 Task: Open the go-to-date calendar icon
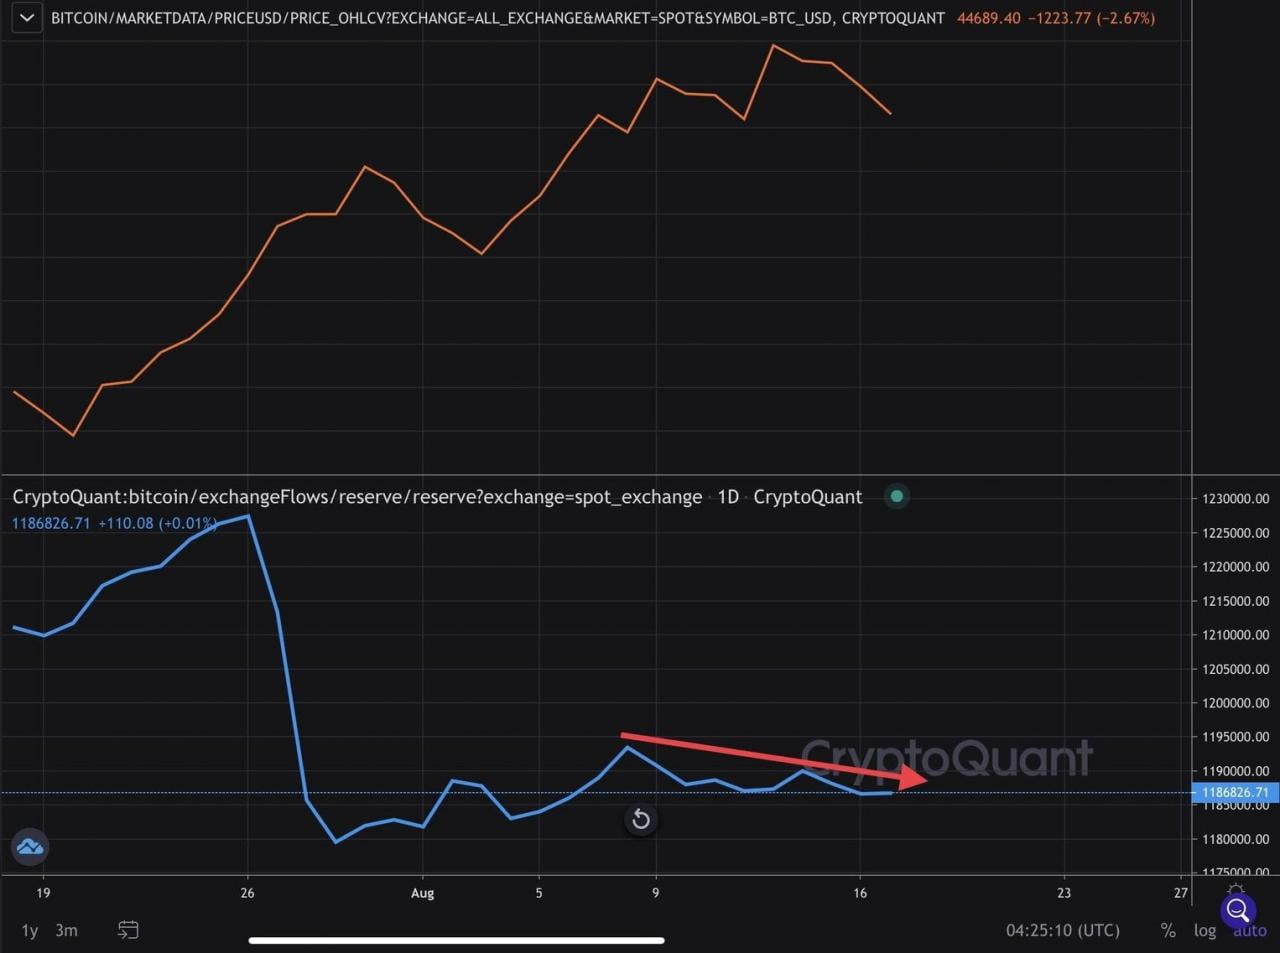[128, 930]
